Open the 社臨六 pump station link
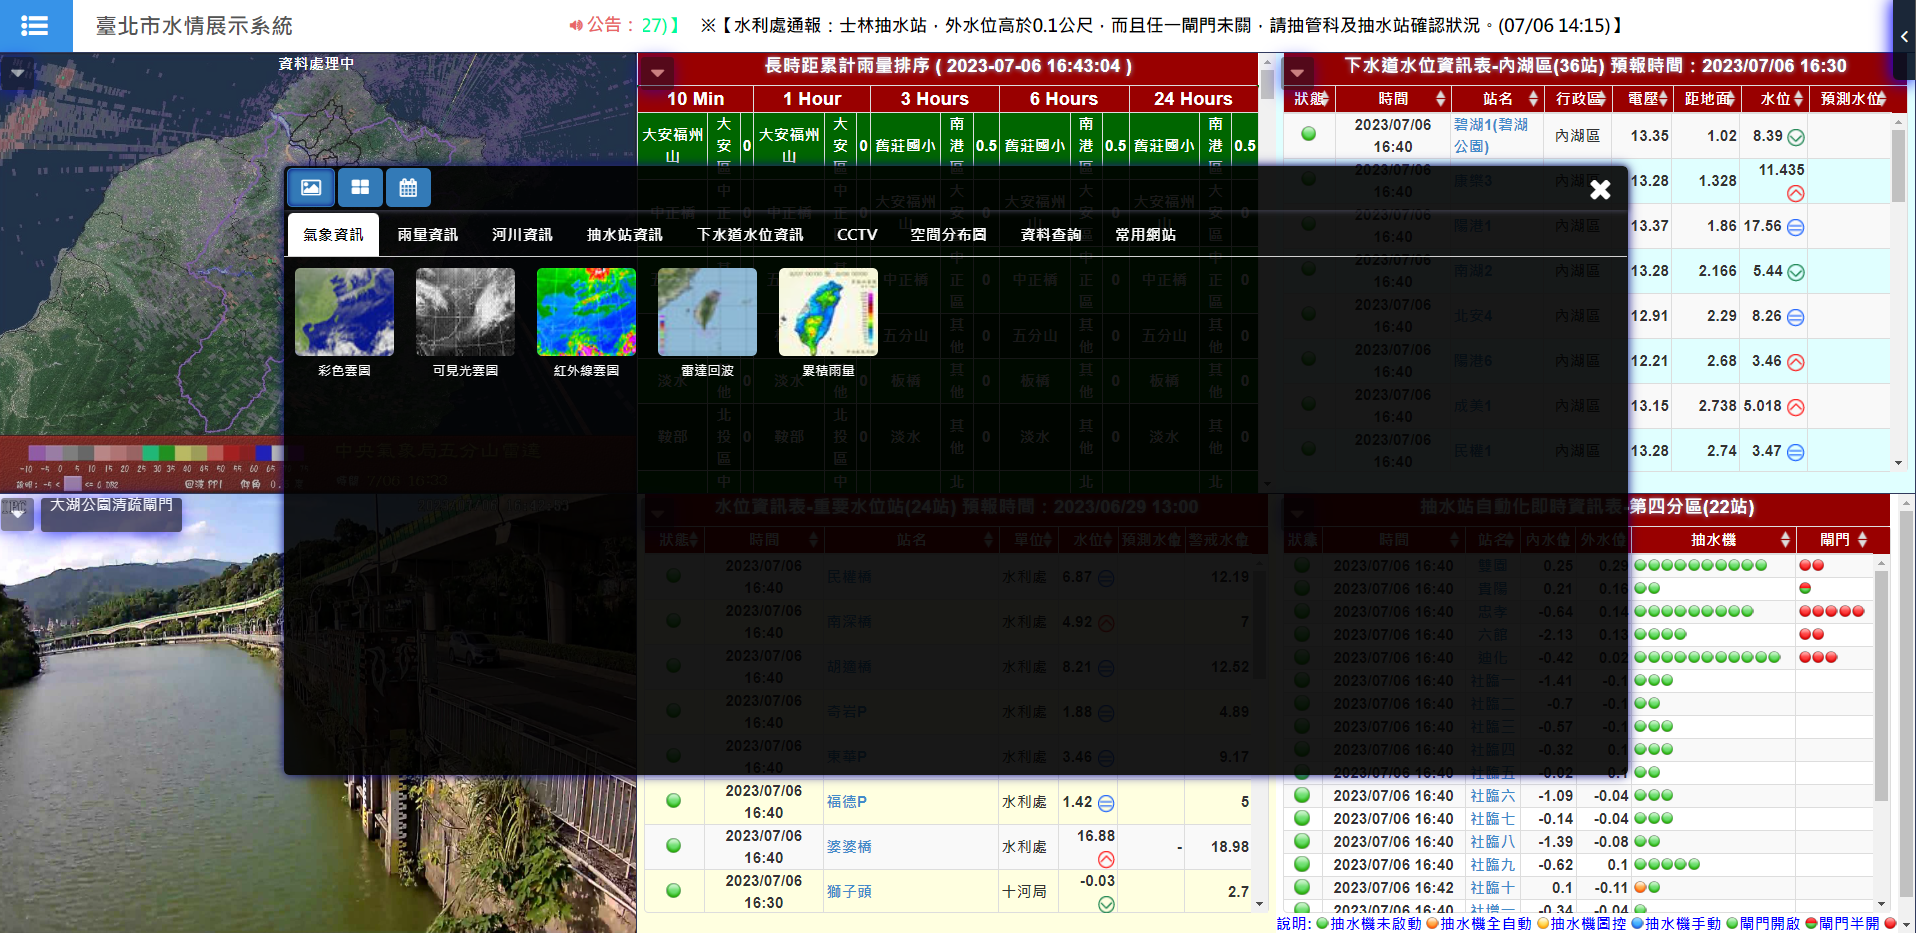The image size is (1916, 933). point(1492,796)
